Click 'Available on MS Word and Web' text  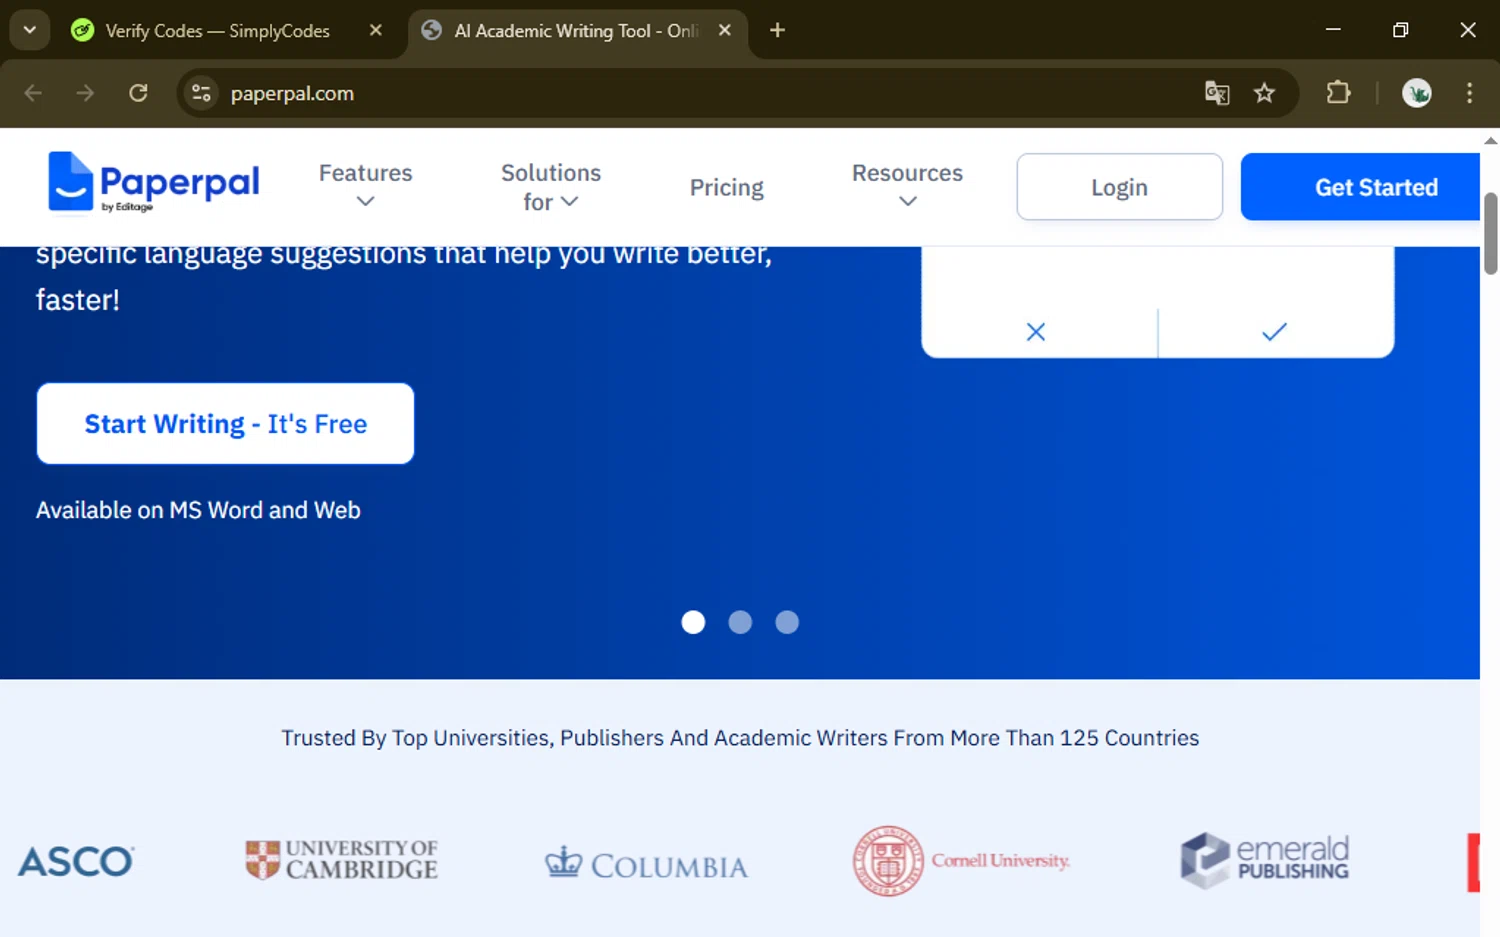click(x=198, y=510)
